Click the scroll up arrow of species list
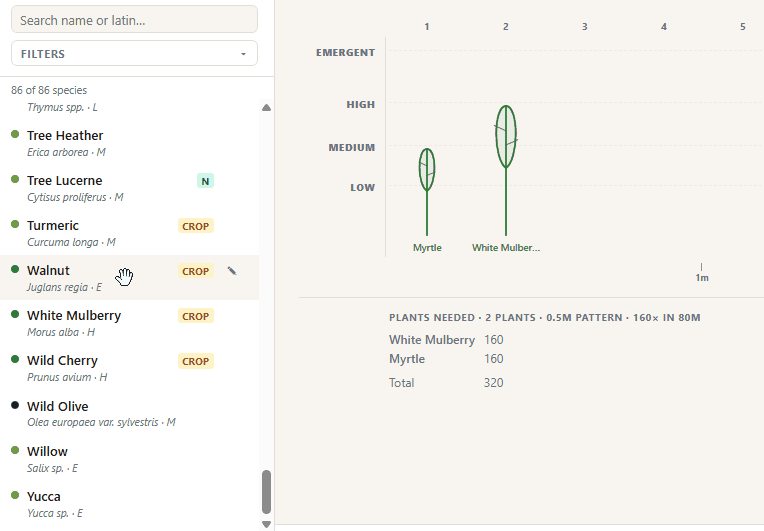The width and height of the screenshot is (764, 531). pyautogui.click(x=266, y=108)
